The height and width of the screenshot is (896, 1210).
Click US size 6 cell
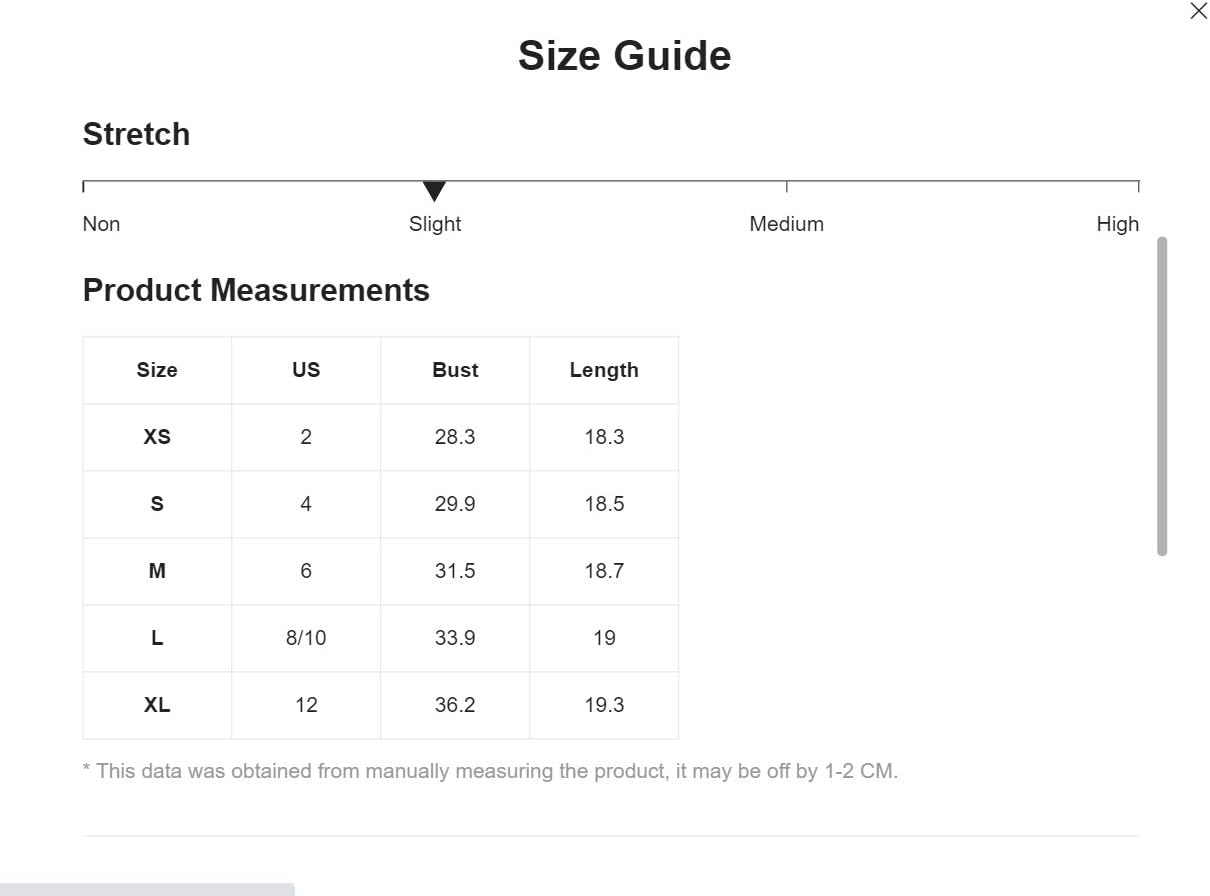306,571
